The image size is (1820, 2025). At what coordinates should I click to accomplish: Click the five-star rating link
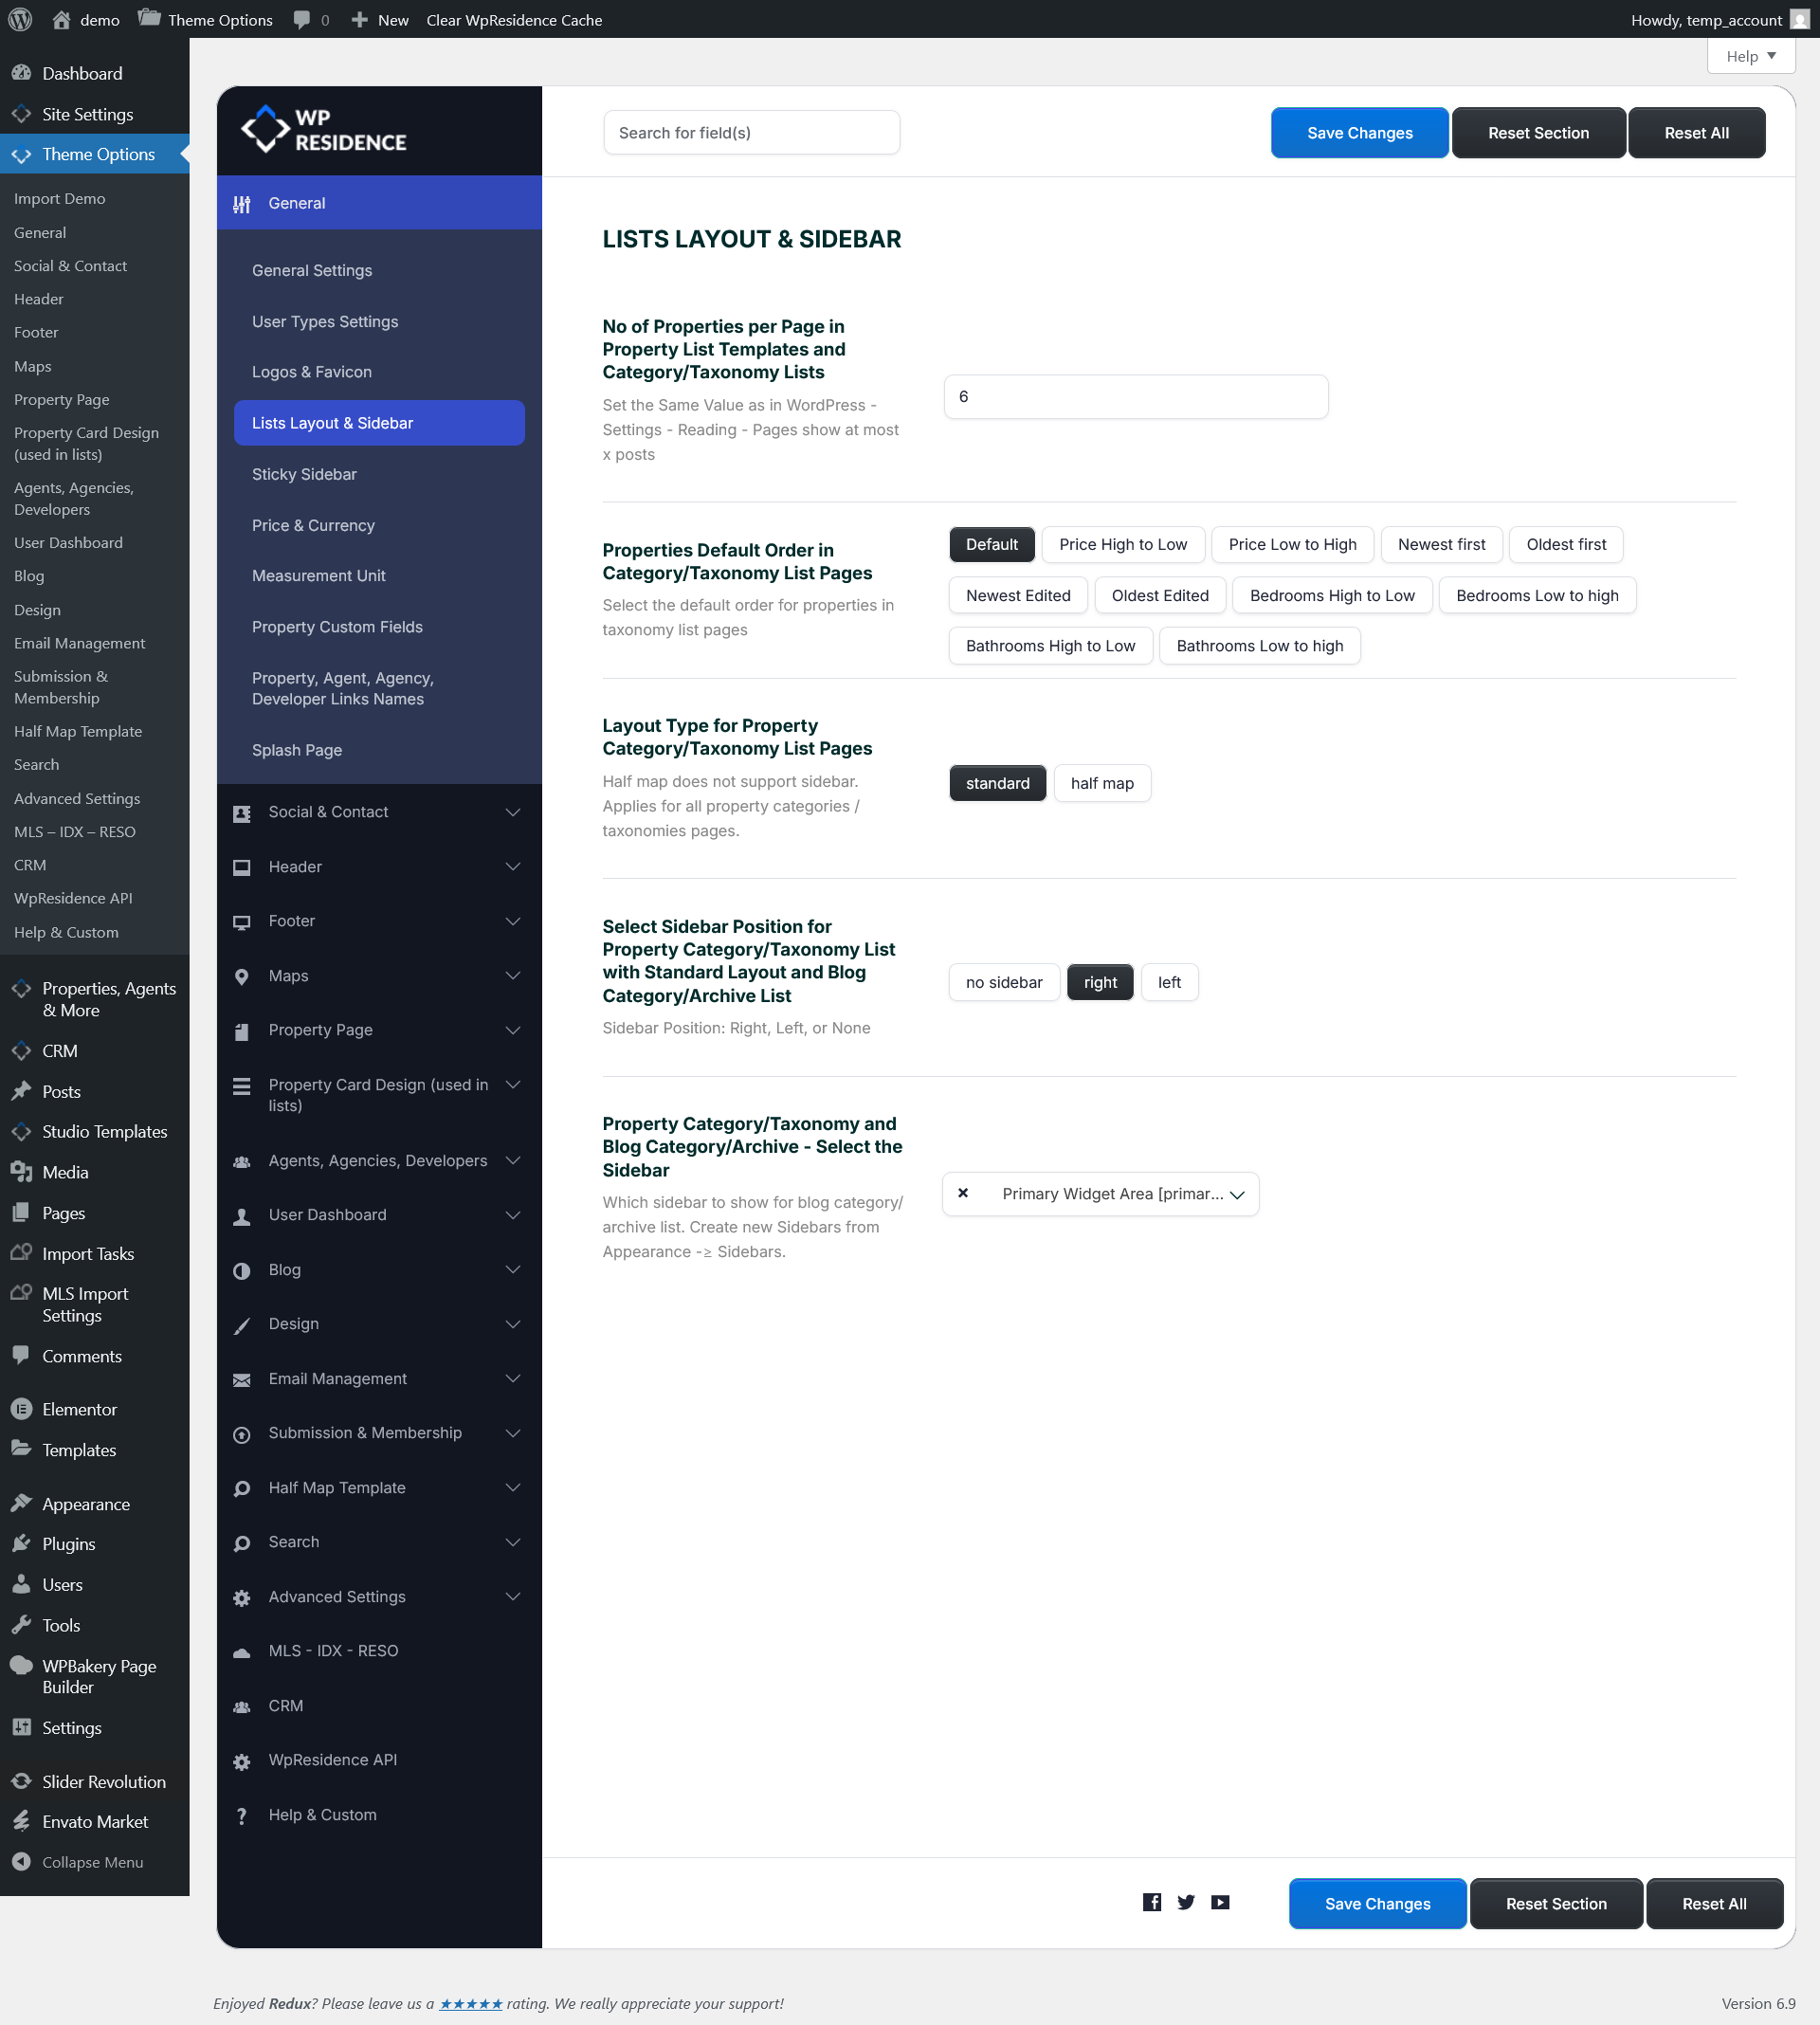tap(470, 2003)
